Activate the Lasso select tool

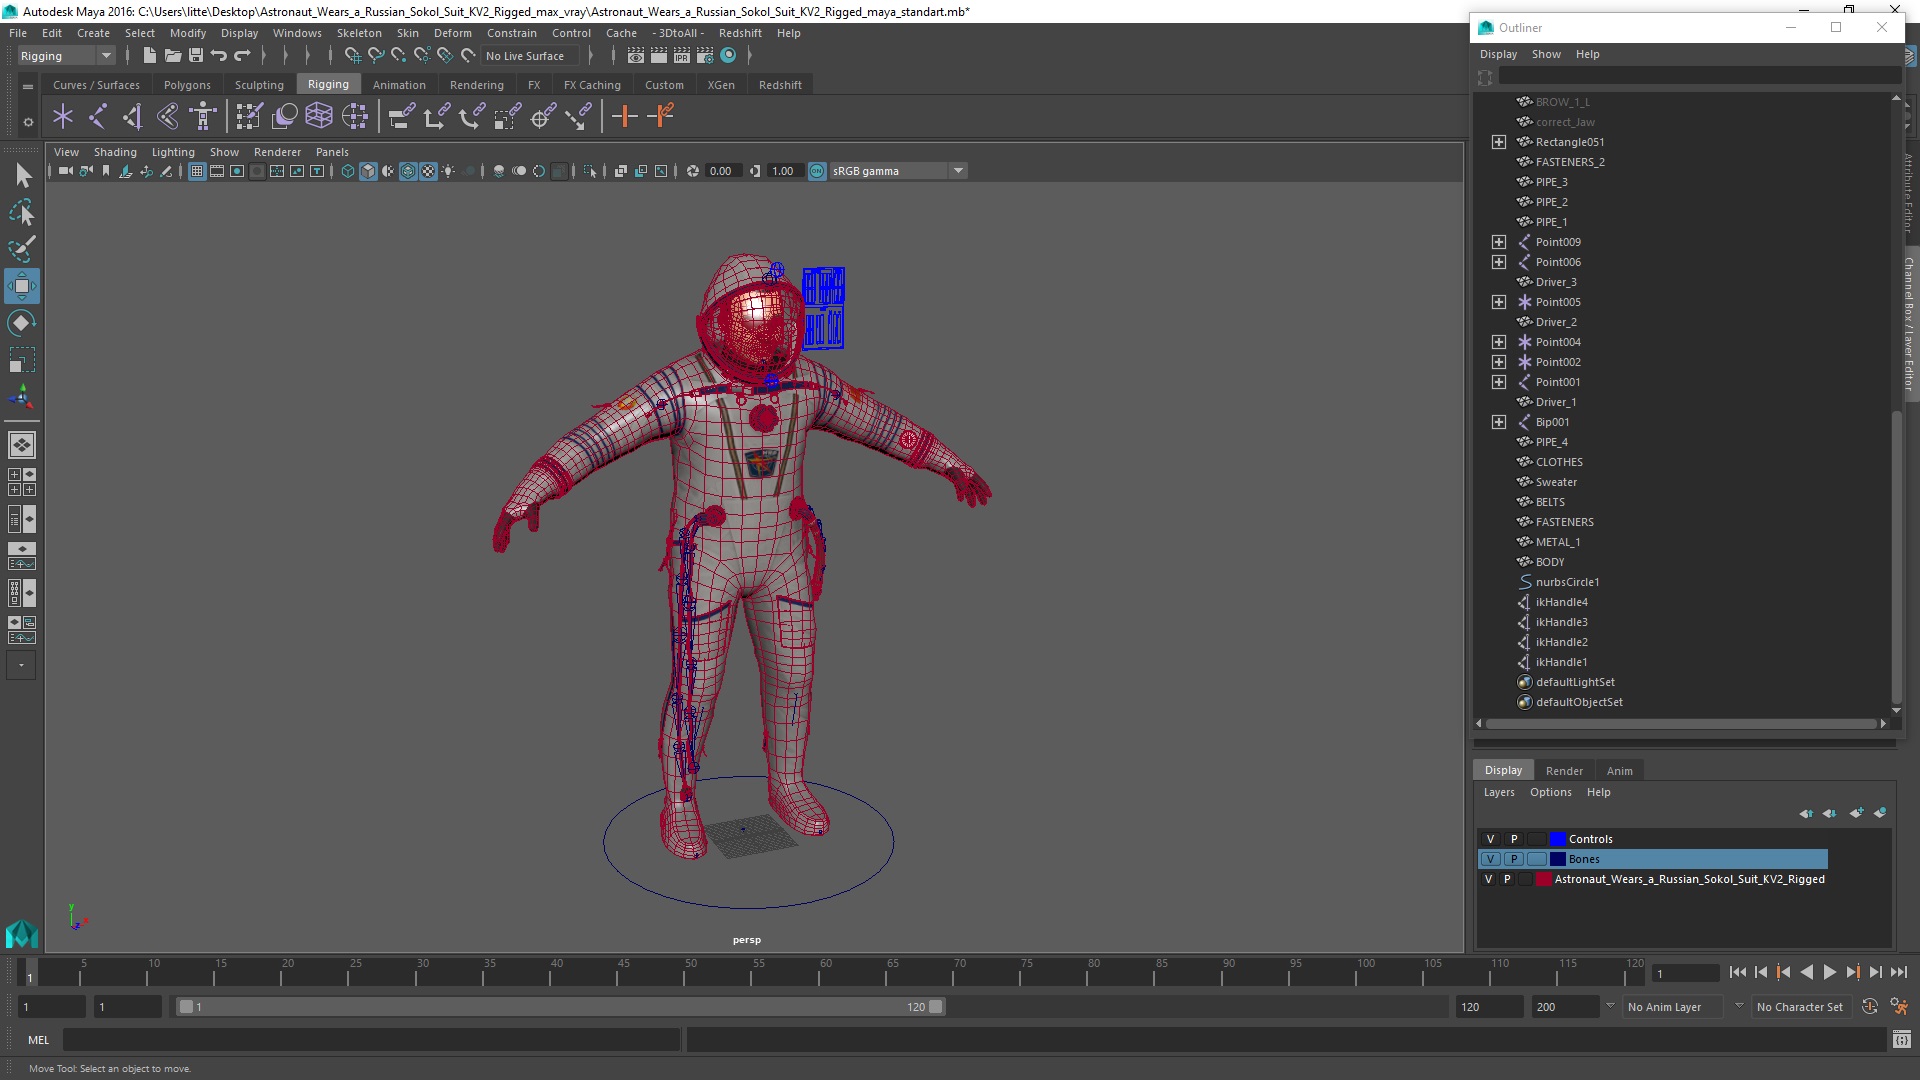[22, 213]
